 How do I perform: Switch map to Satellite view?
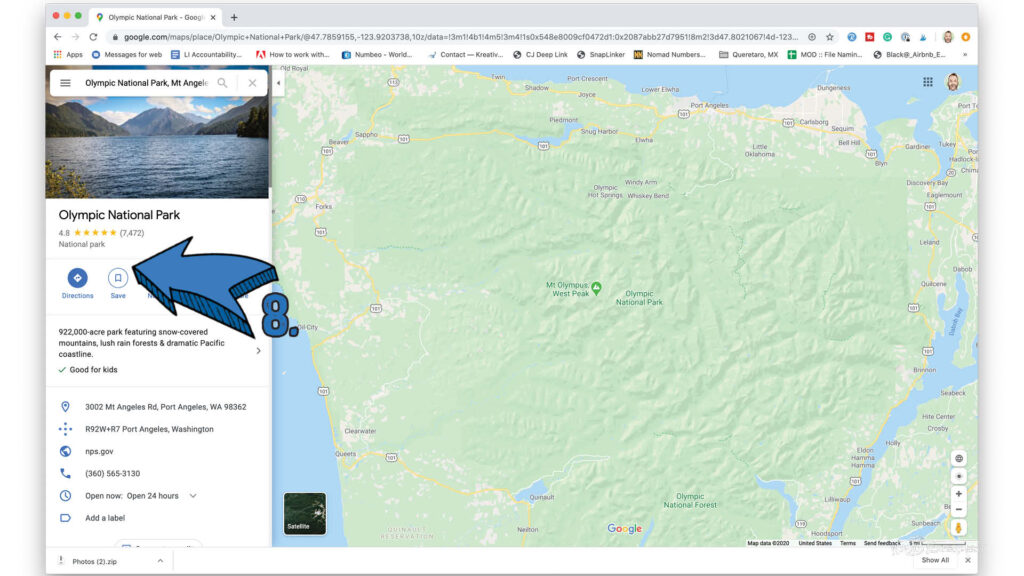tap(304, 513)
